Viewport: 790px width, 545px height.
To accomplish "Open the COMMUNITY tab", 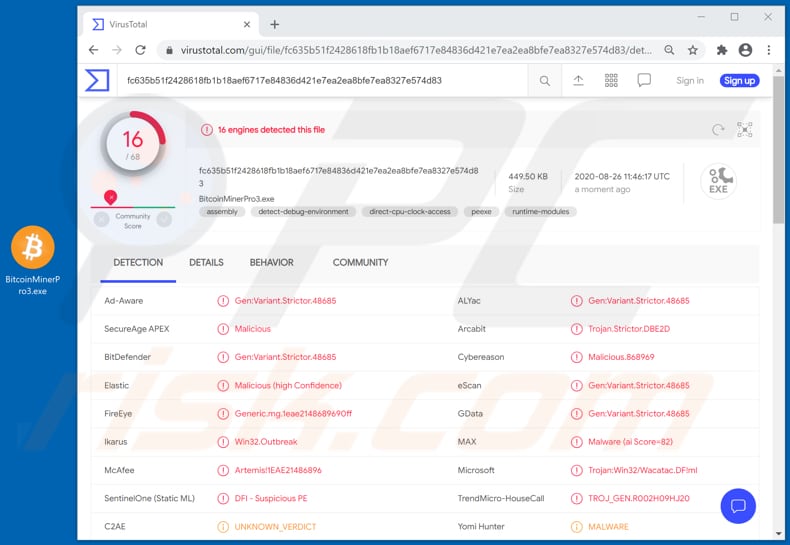I will [360, 262].
